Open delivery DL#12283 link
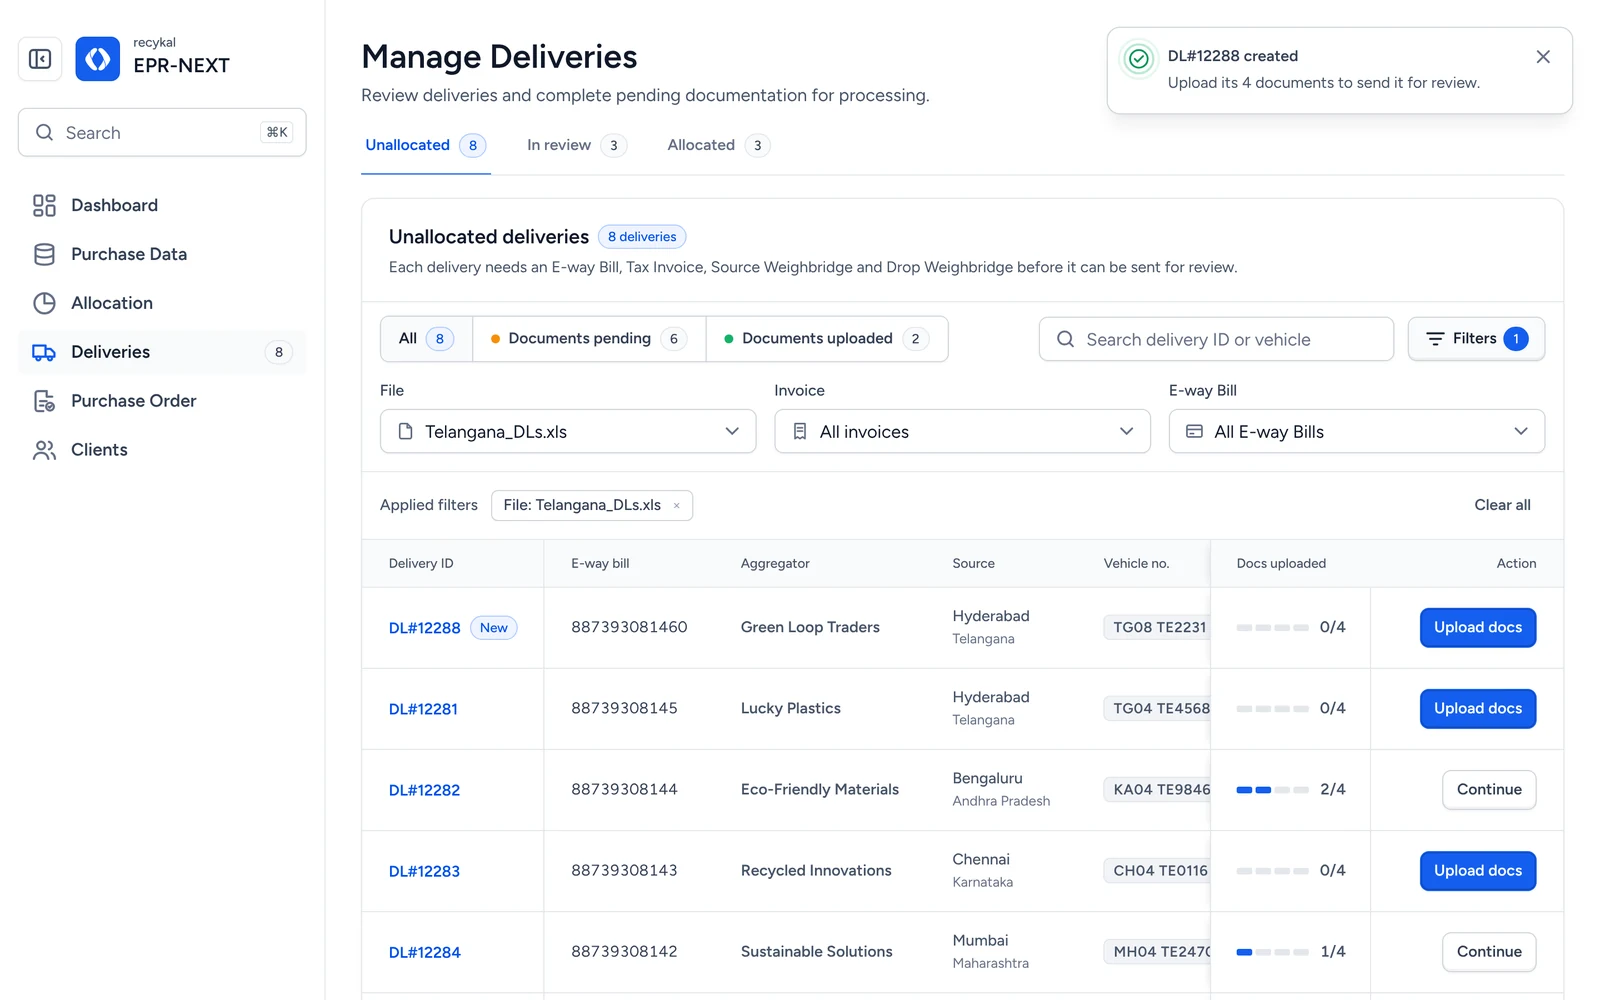 point(424,871)
